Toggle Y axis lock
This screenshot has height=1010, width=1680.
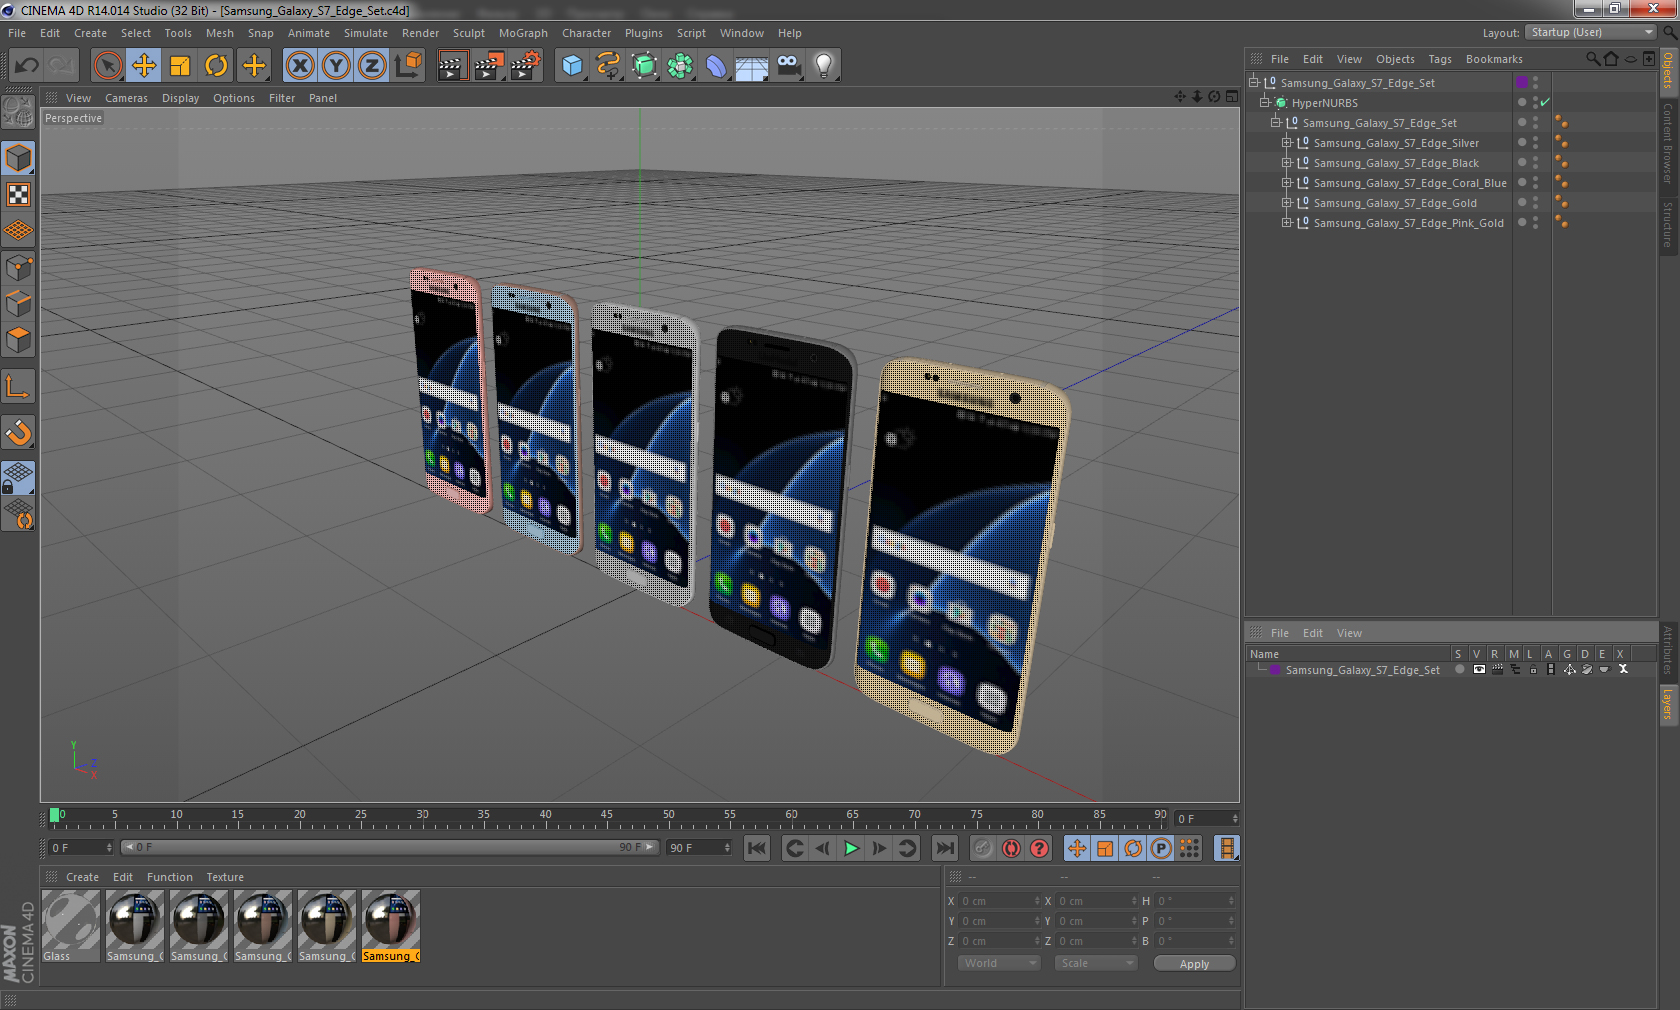tap(336, 66)
